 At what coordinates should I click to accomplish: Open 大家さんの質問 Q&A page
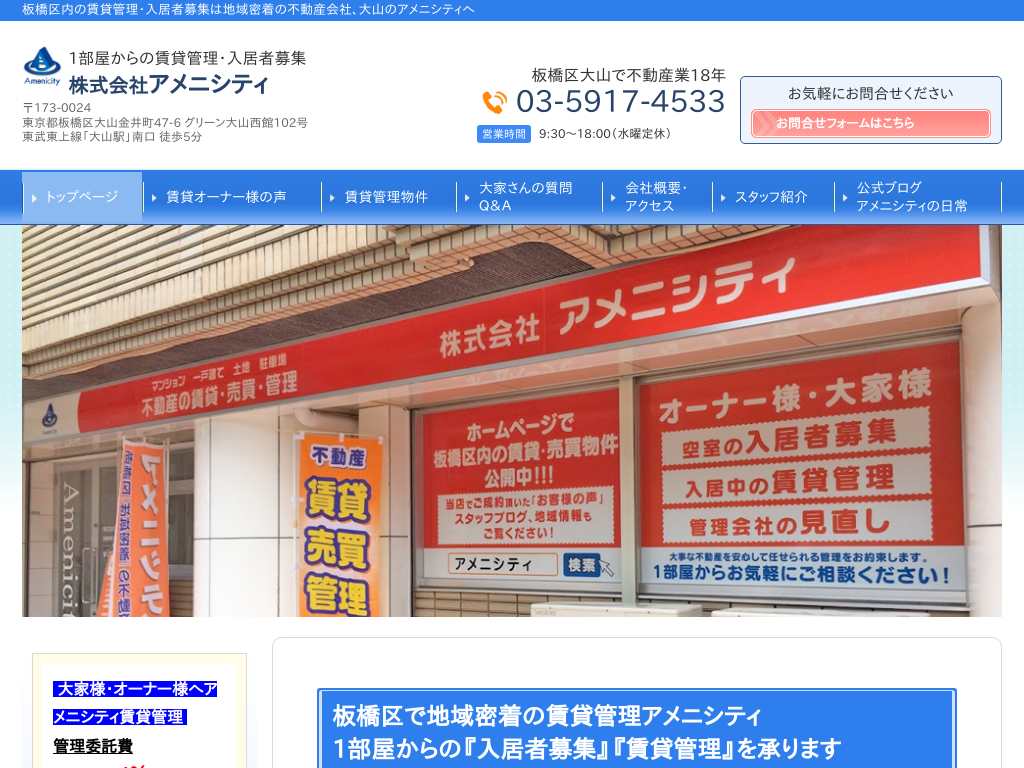coord(525,197)
